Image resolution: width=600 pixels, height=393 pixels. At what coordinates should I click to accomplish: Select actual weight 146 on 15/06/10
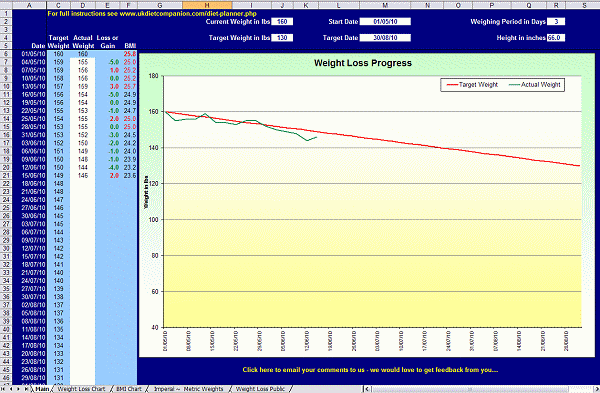coord(83,176)
